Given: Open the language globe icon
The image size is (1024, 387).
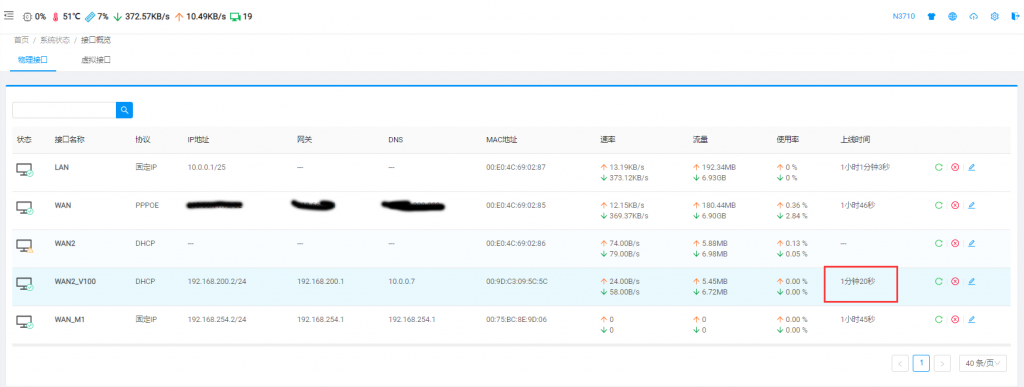Looking at the screenshot, I should [953, 16].
